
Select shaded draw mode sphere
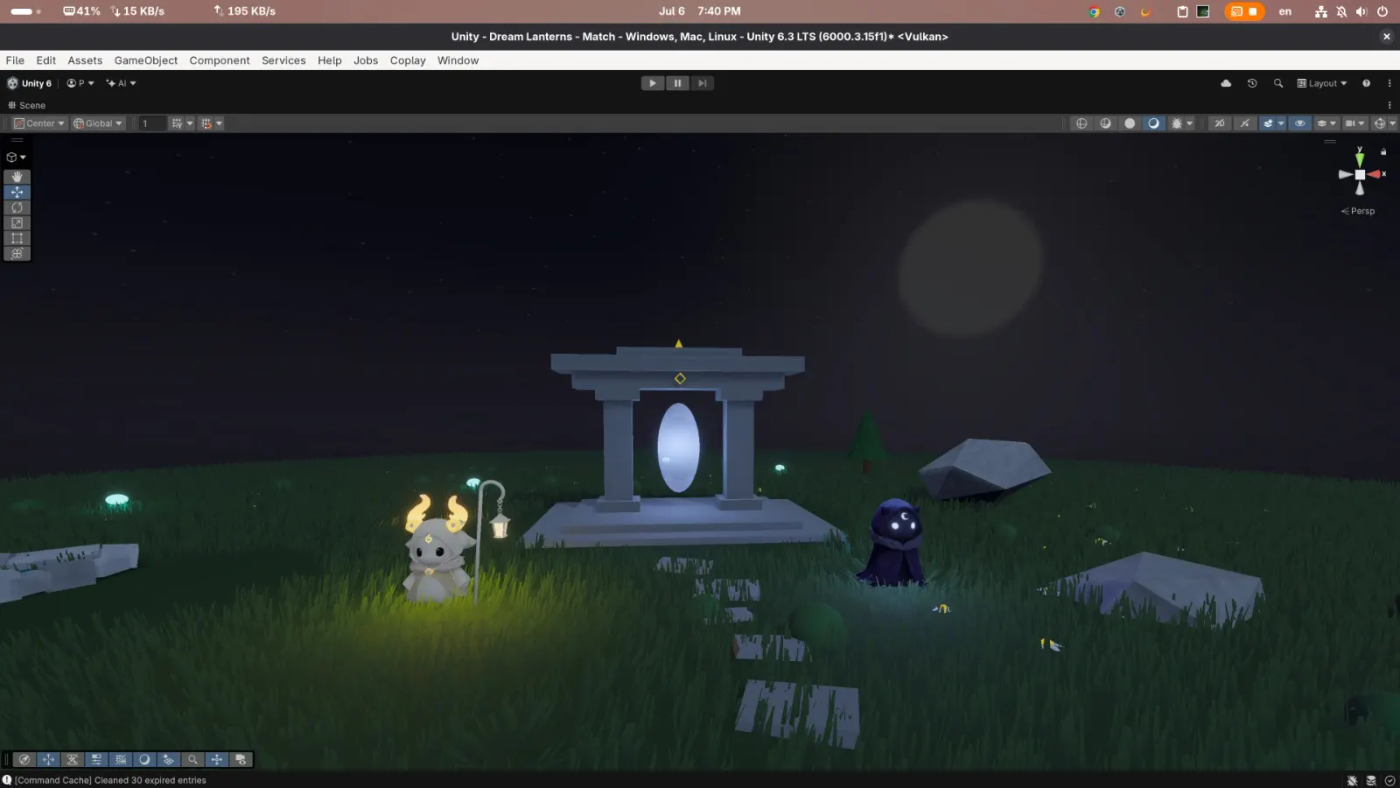point(1154,123)
